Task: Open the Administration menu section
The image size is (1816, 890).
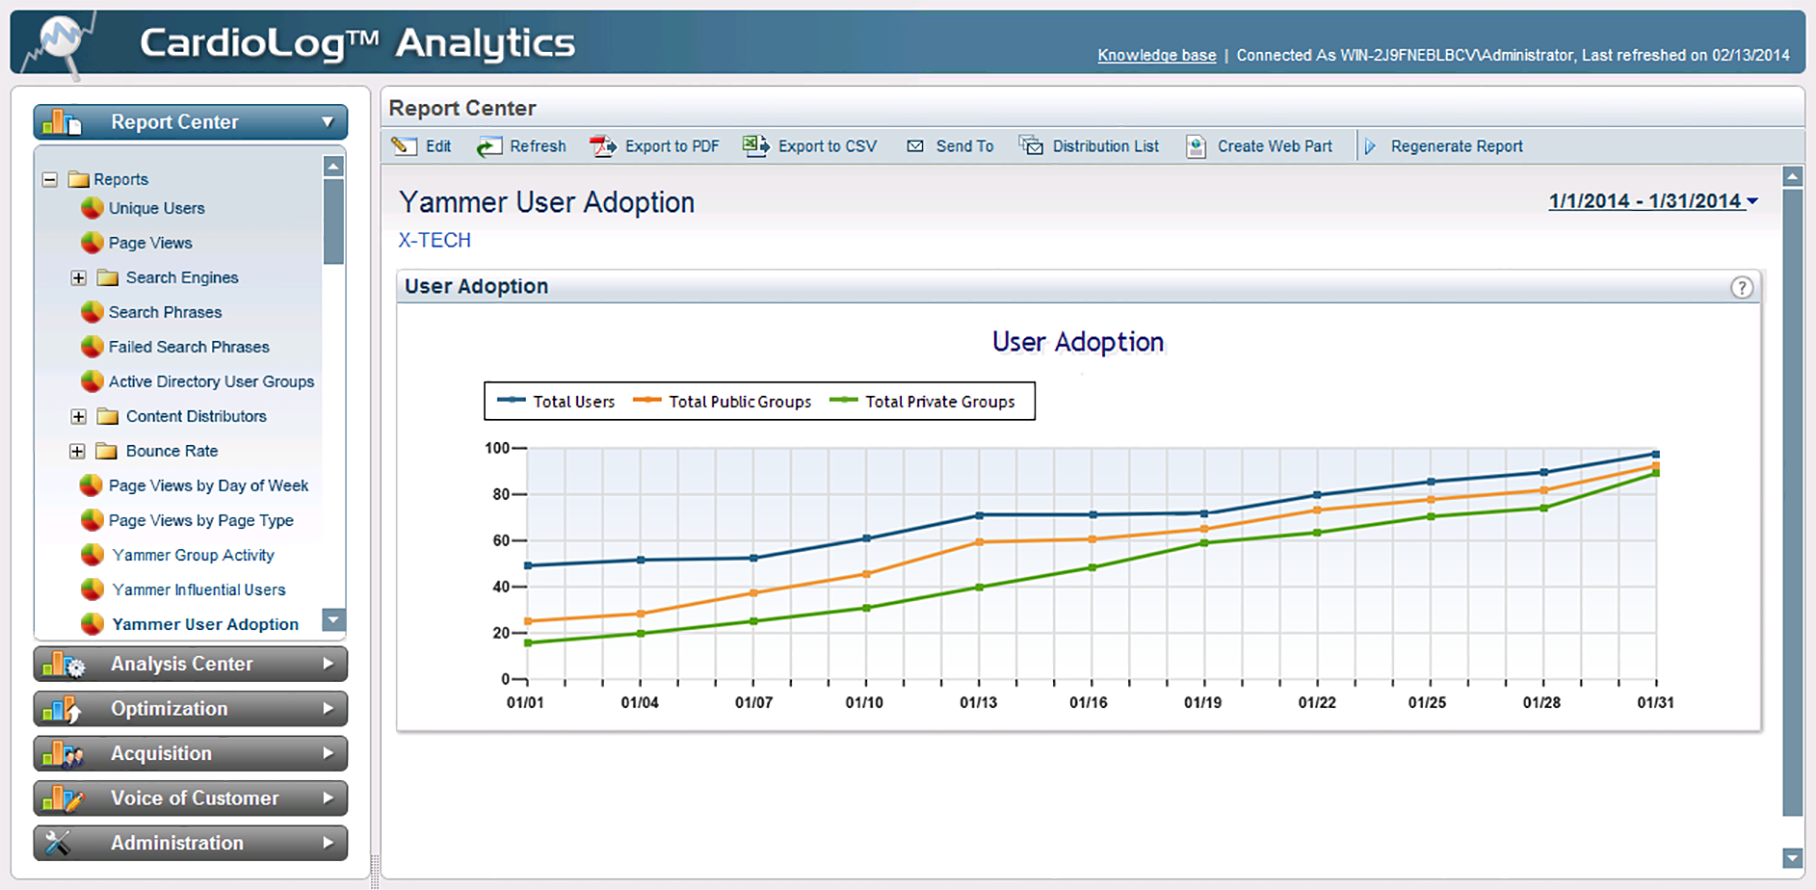Action: point(190,843)
